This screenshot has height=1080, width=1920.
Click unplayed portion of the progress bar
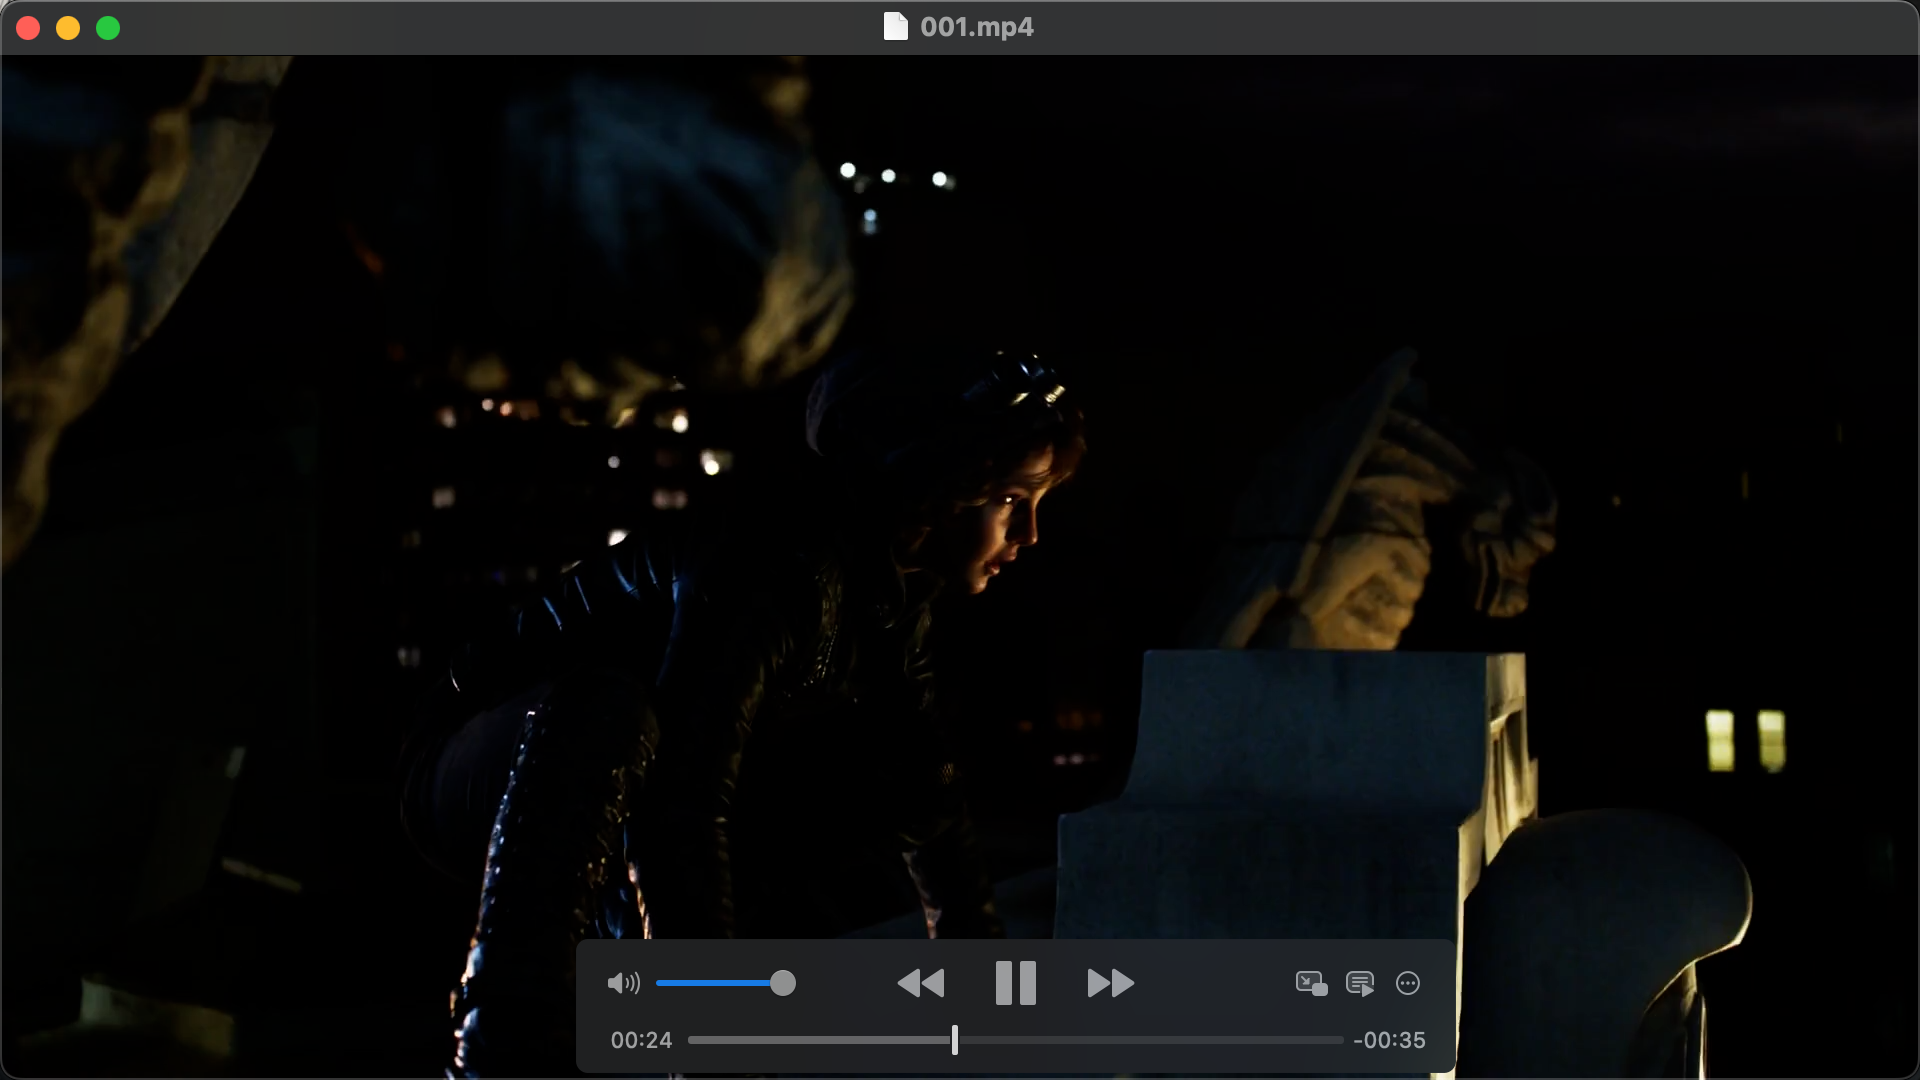click(1150, 1040)
